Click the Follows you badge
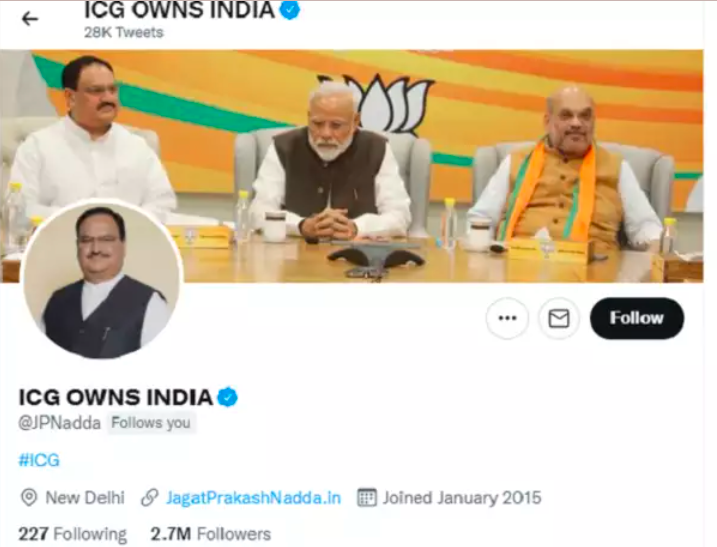The width and height of the screenshot is (717, 547). click(151, 423)
